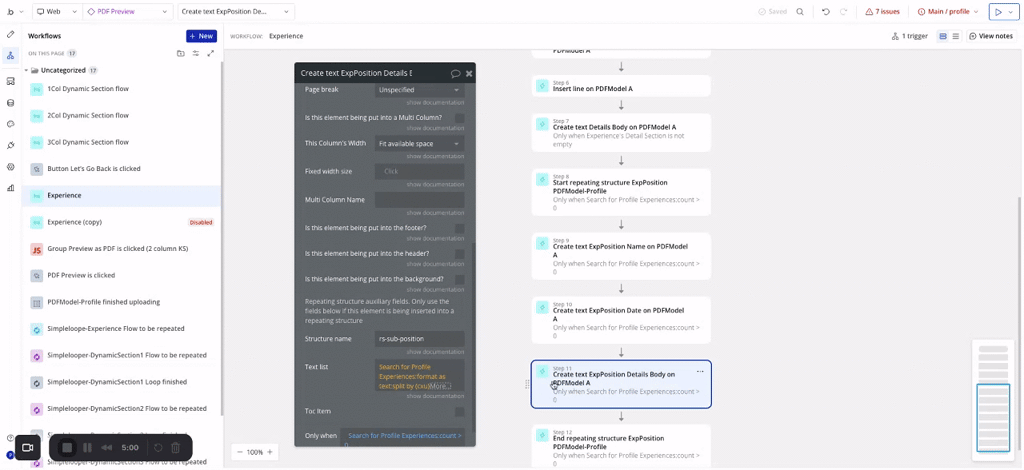Click the Structure name field 'rs-sub-position'
The height and width of the screenshot is (470, 1024).
point(419,339)
